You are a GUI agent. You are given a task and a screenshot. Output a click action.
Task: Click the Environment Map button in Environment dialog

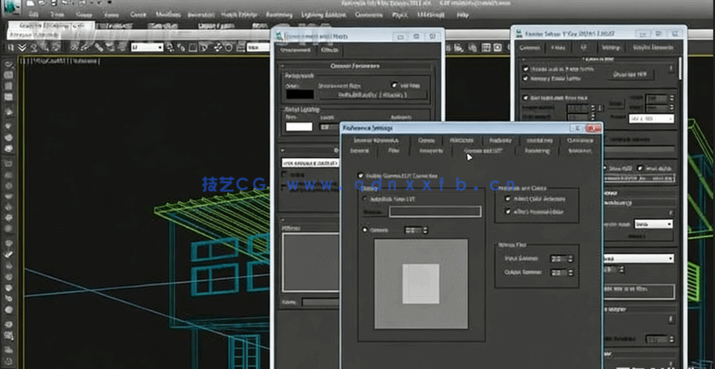[x=373, y=95]
